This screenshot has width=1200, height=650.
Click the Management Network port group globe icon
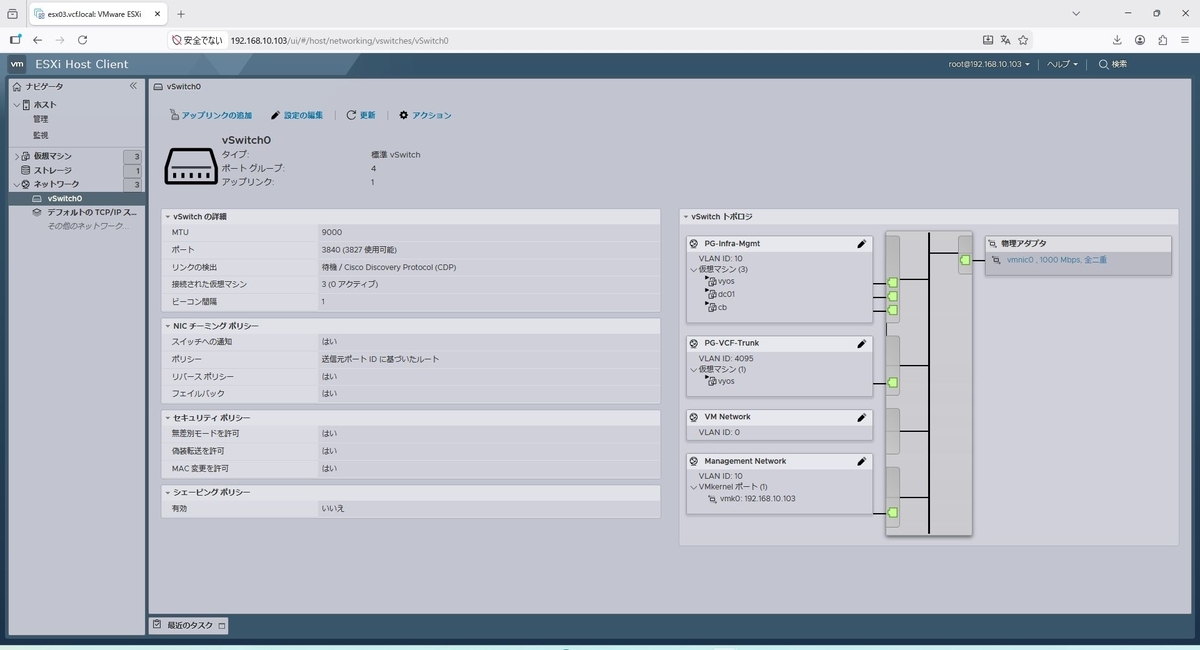point(694,461)
